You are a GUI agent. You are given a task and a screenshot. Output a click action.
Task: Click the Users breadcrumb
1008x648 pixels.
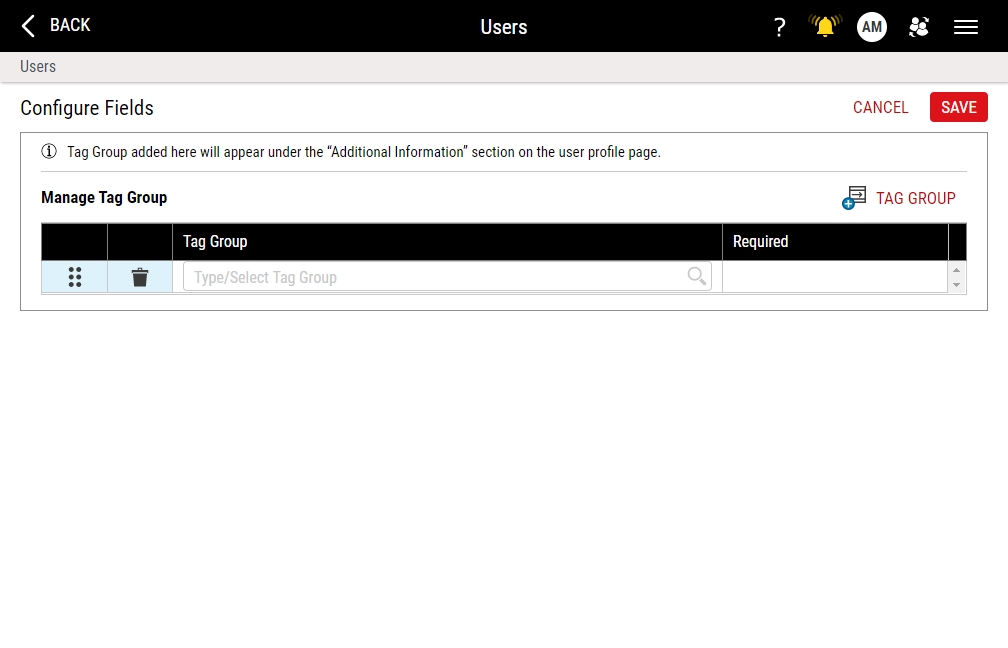pyautogui.click(x=37, y=66)
